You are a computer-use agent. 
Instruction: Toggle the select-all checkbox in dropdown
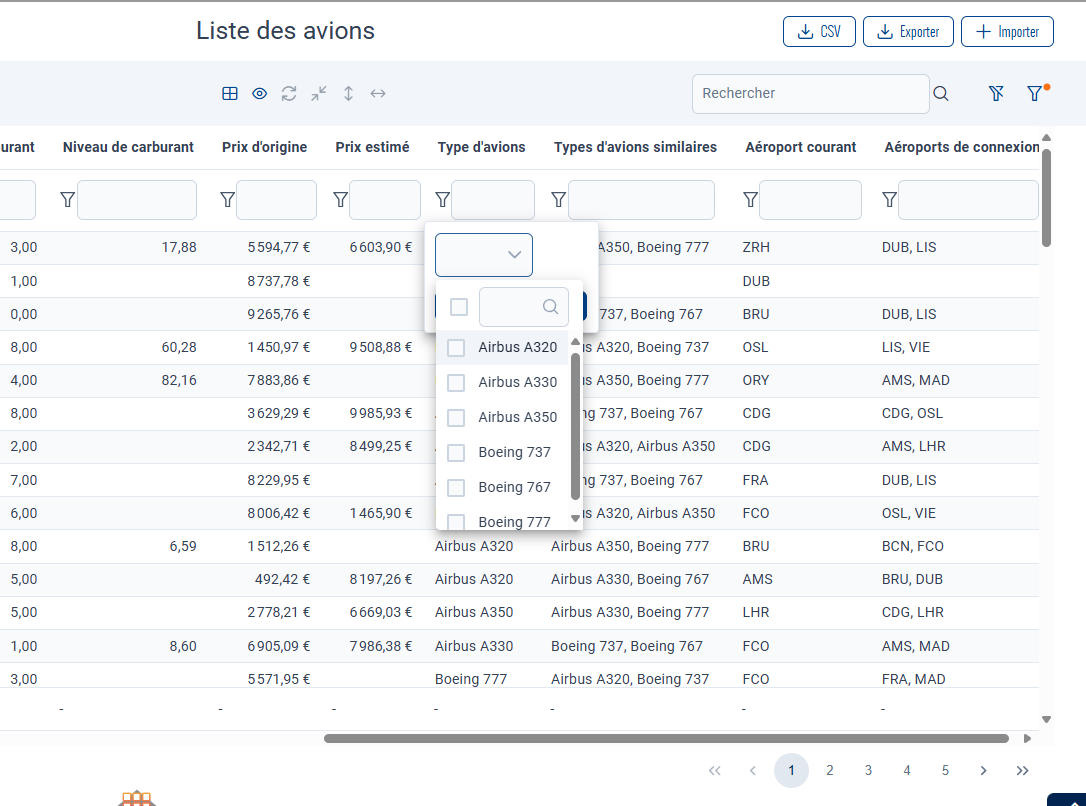459,307
